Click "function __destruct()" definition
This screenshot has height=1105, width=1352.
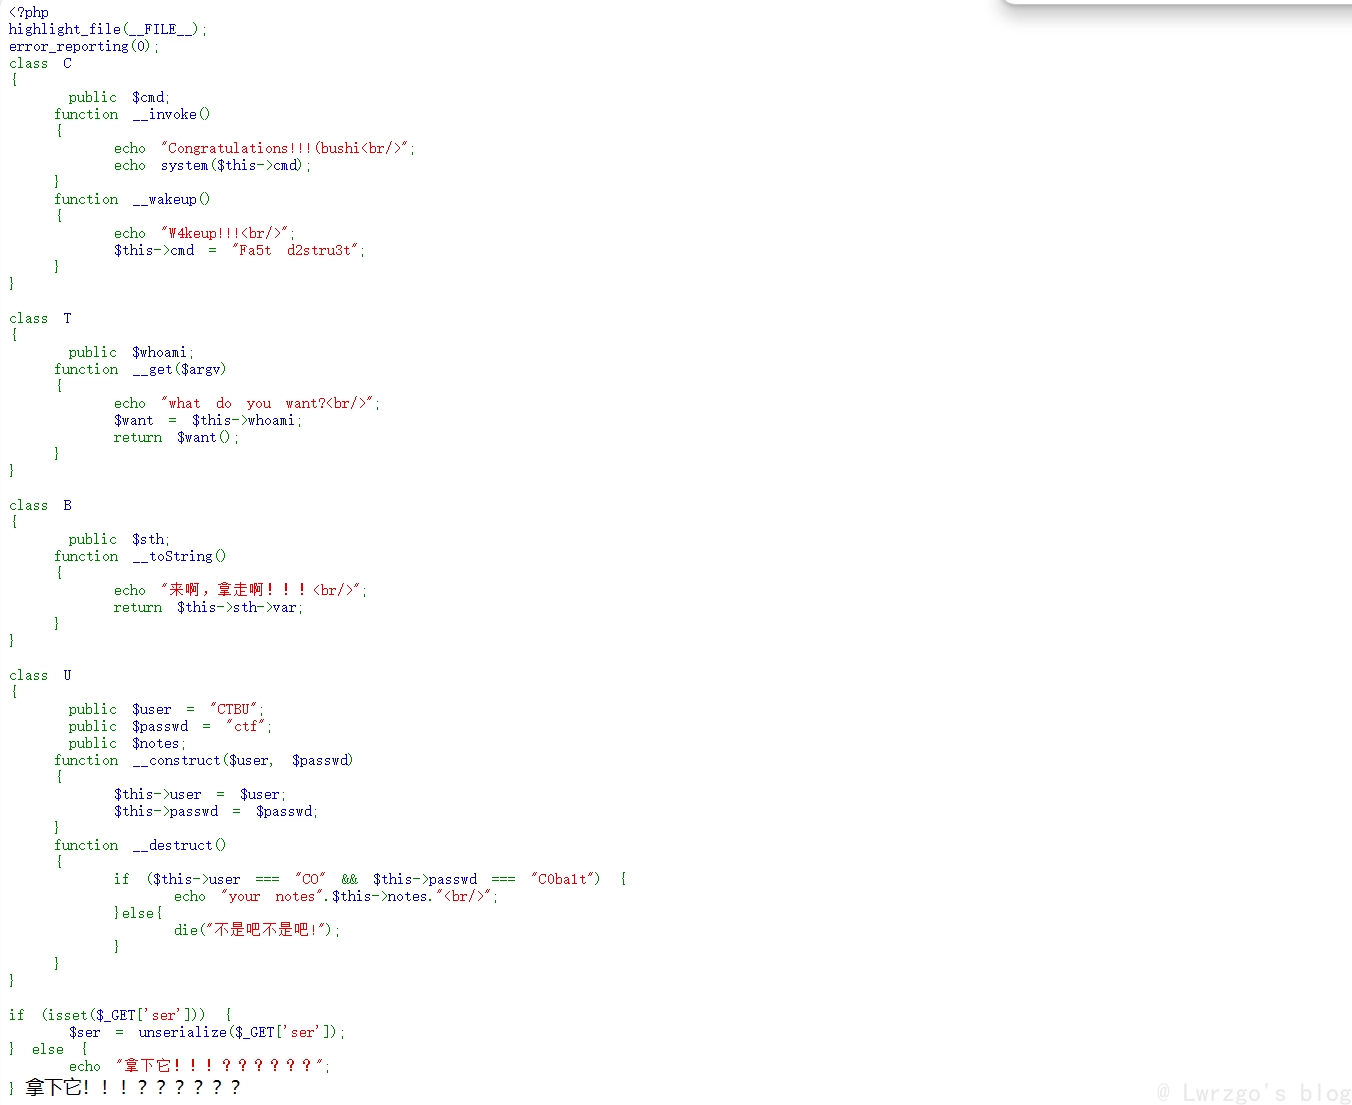(x=140, y=845)
